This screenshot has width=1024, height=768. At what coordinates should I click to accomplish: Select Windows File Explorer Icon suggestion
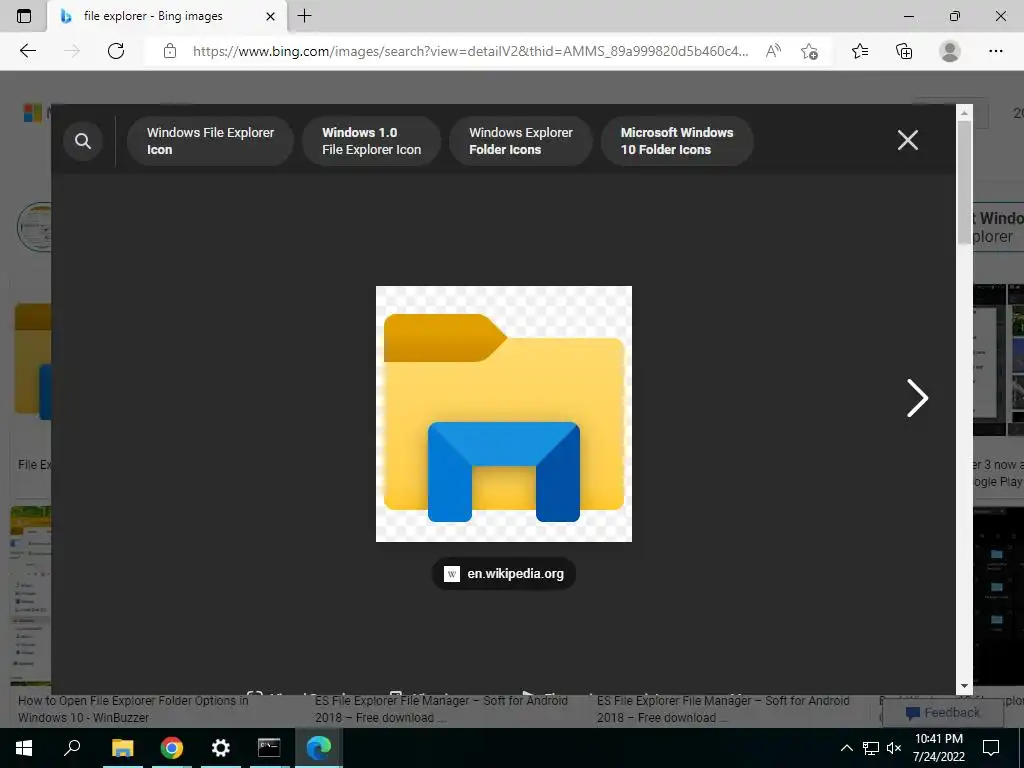[x=210, y=141]
